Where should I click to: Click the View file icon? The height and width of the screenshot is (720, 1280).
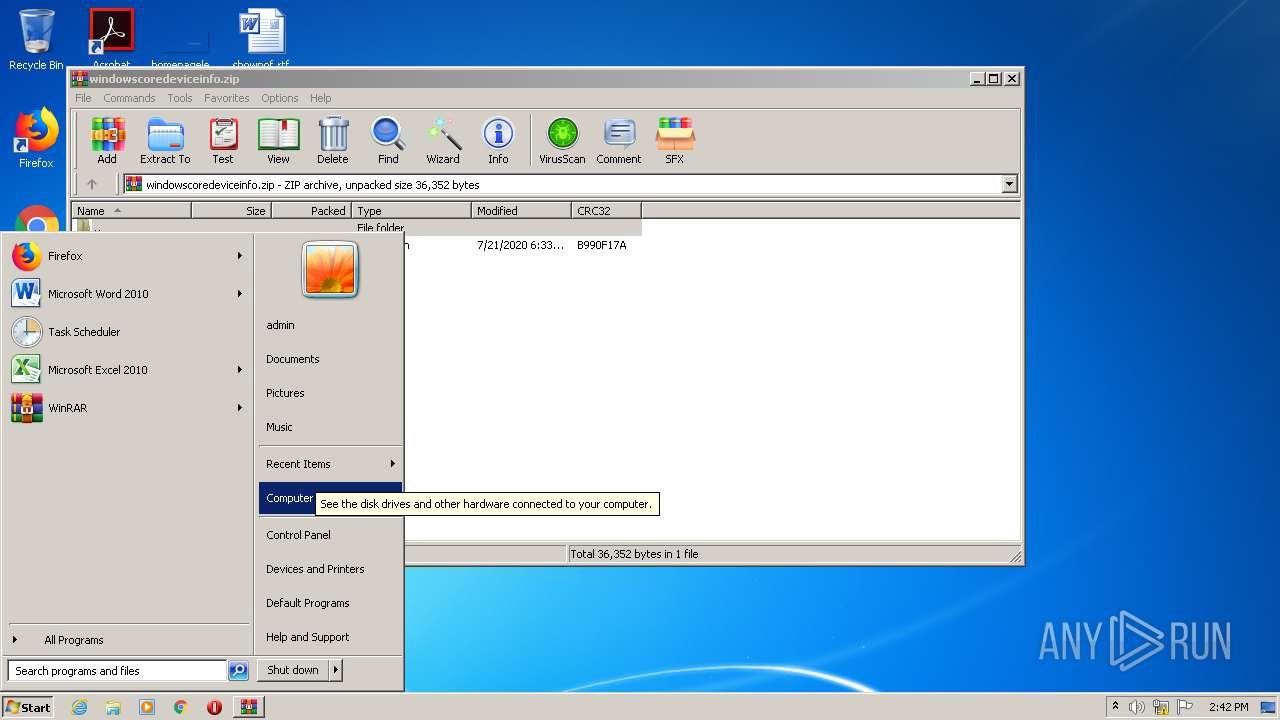point(278,141)
